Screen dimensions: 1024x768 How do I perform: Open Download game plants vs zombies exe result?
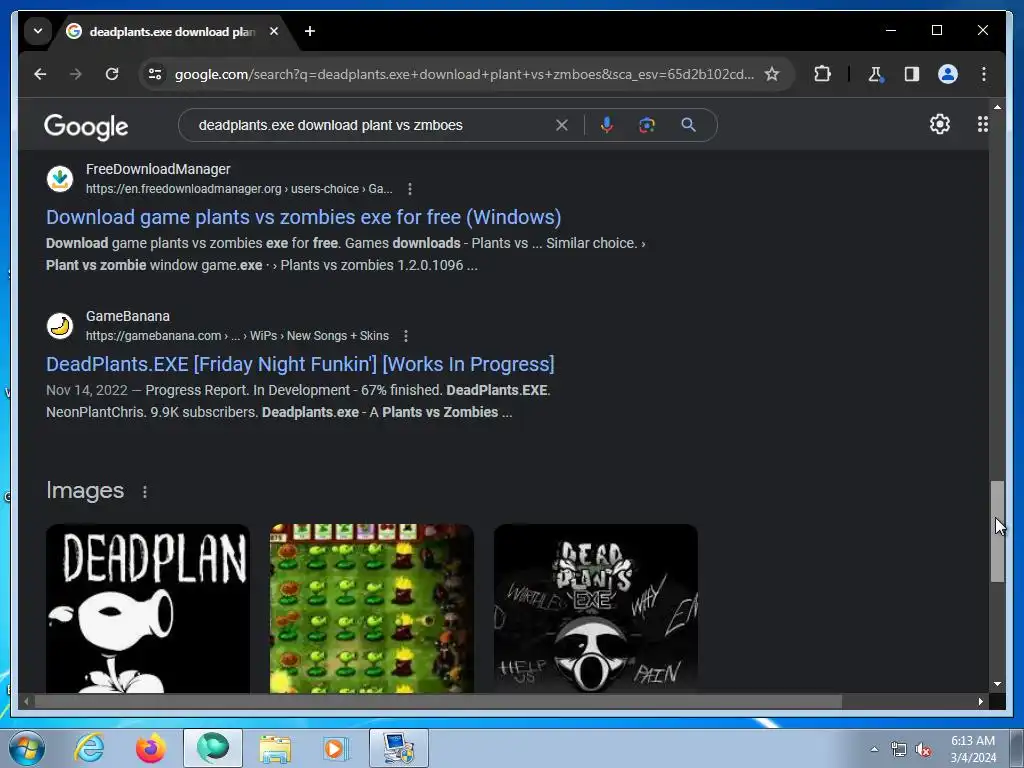tap(304, 217)
